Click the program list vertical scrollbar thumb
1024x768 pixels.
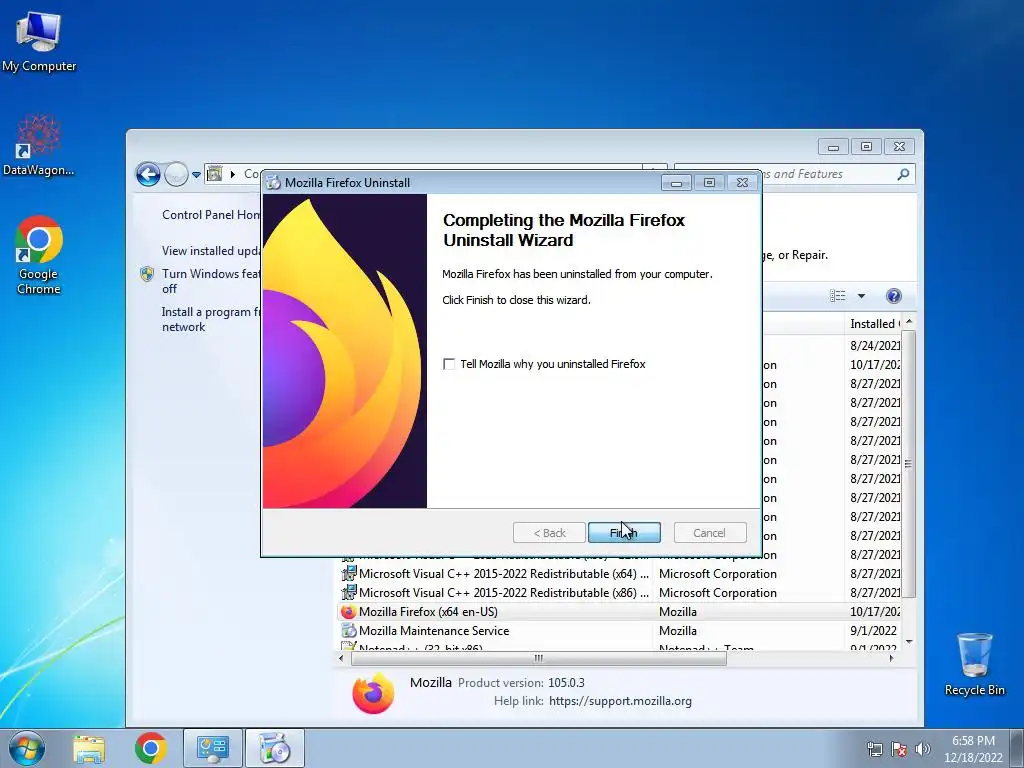click(908, 464)
